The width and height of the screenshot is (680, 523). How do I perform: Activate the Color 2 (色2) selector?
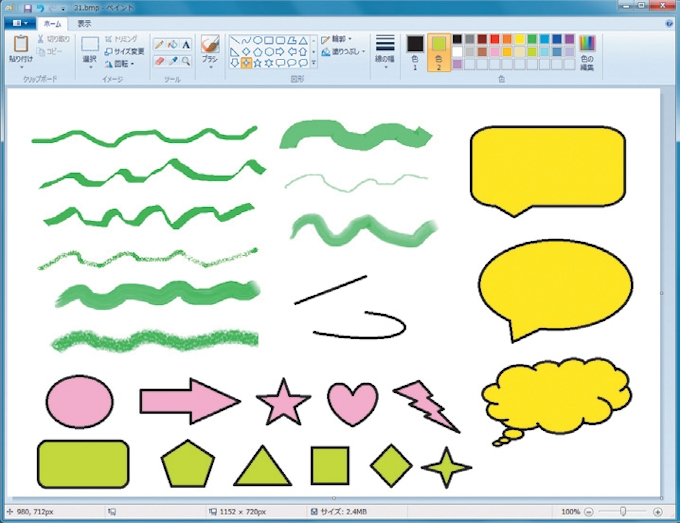(x=439, y=50)
